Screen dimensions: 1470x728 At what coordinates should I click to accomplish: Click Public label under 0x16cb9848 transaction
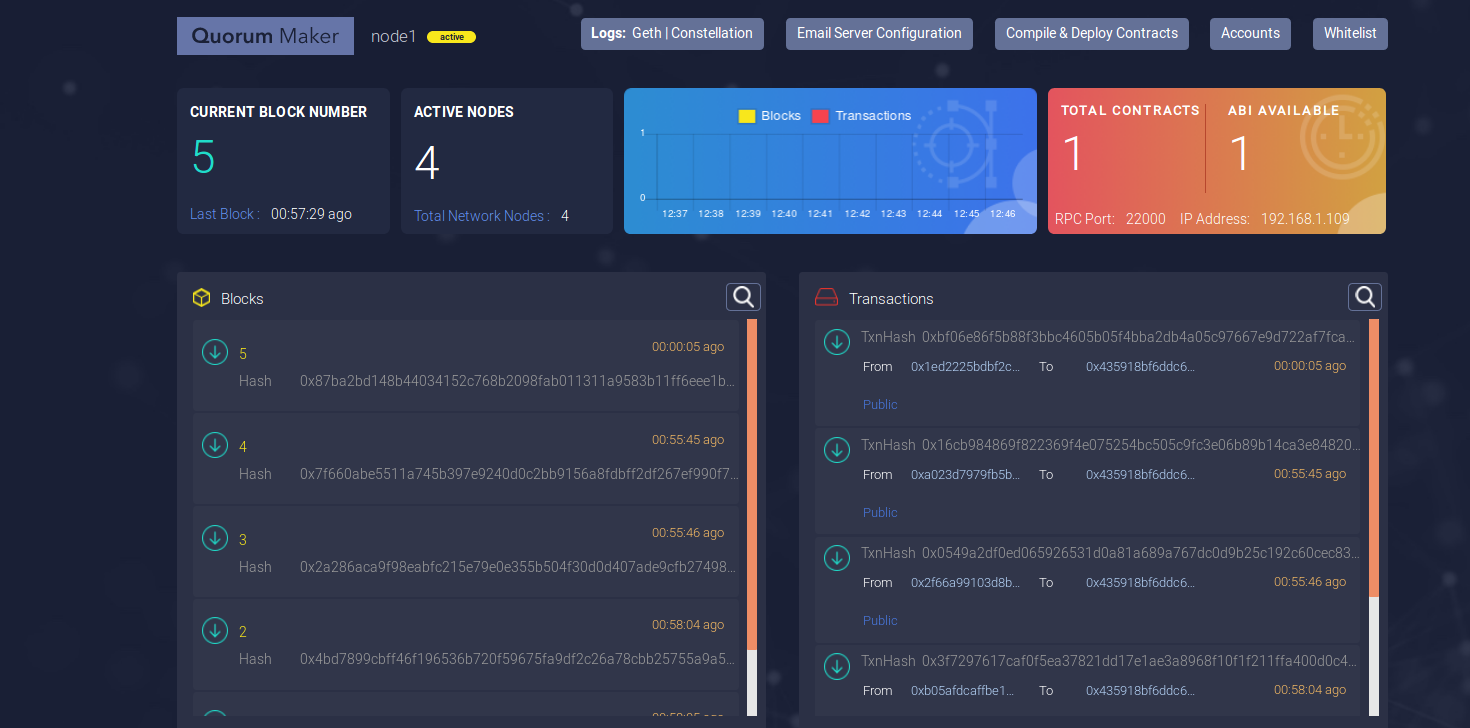pos(880,513)
